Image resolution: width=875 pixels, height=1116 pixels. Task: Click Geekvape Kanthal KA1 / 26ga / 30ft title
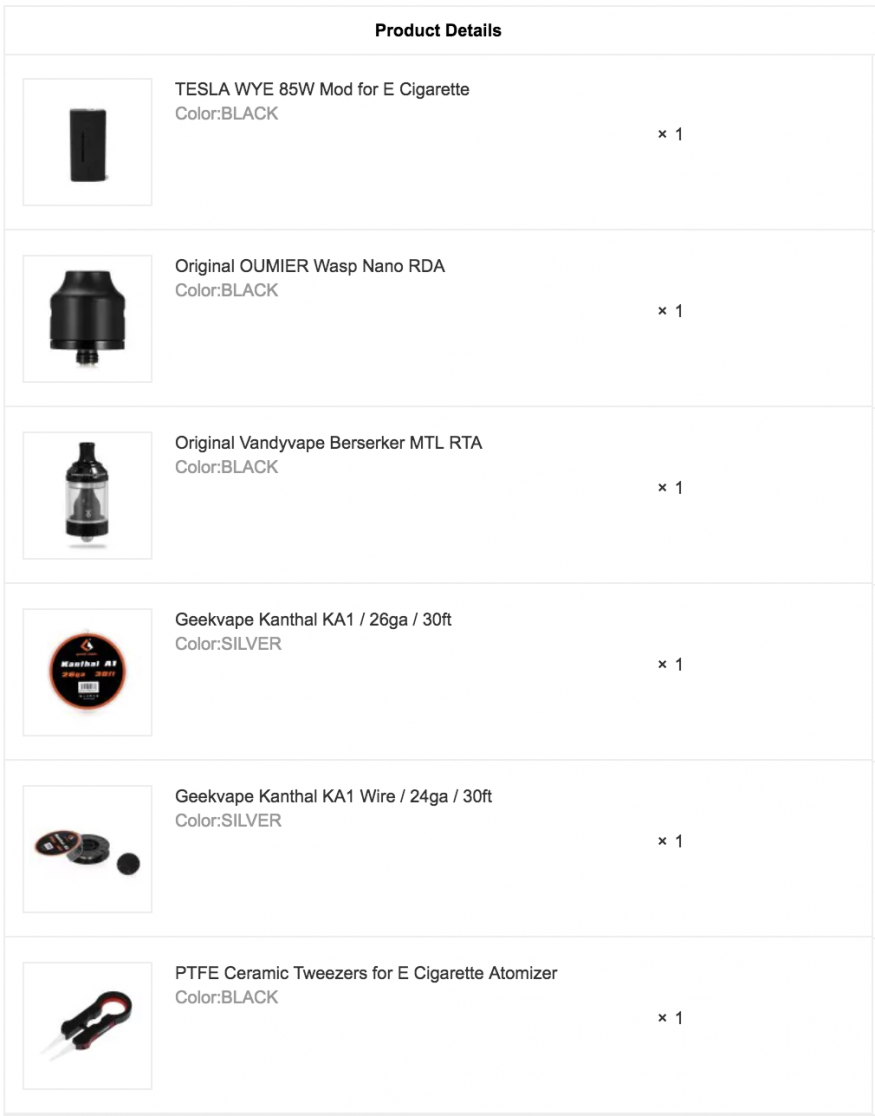[313, 619]
